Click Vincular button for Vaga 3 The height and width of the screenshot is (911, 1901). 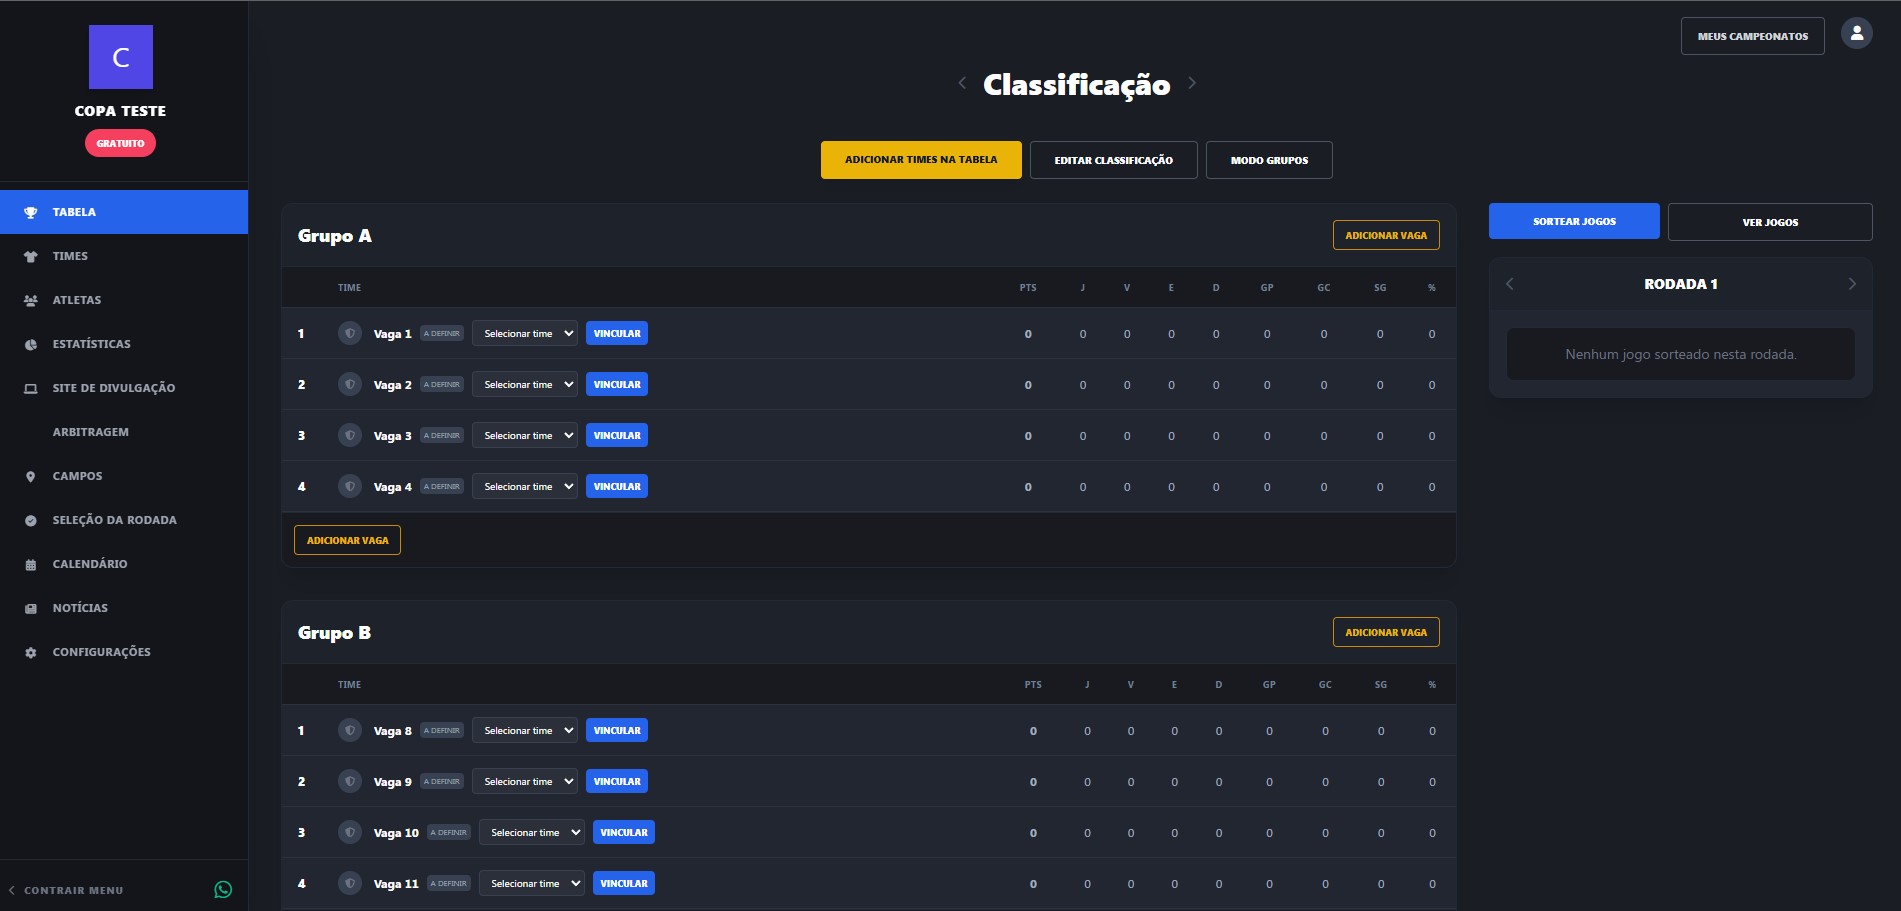point(617,435)
